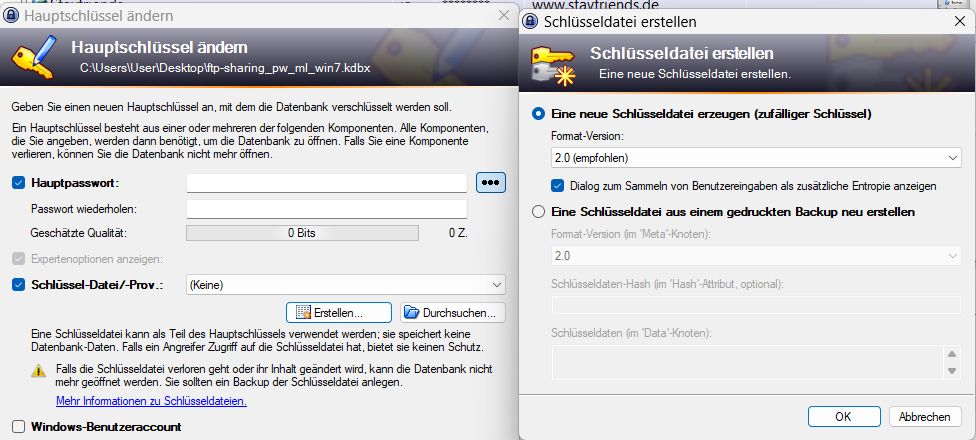
Task: Click the lock icon in Hauptschlüssel ändern title bar
Action: coord(12,16)
